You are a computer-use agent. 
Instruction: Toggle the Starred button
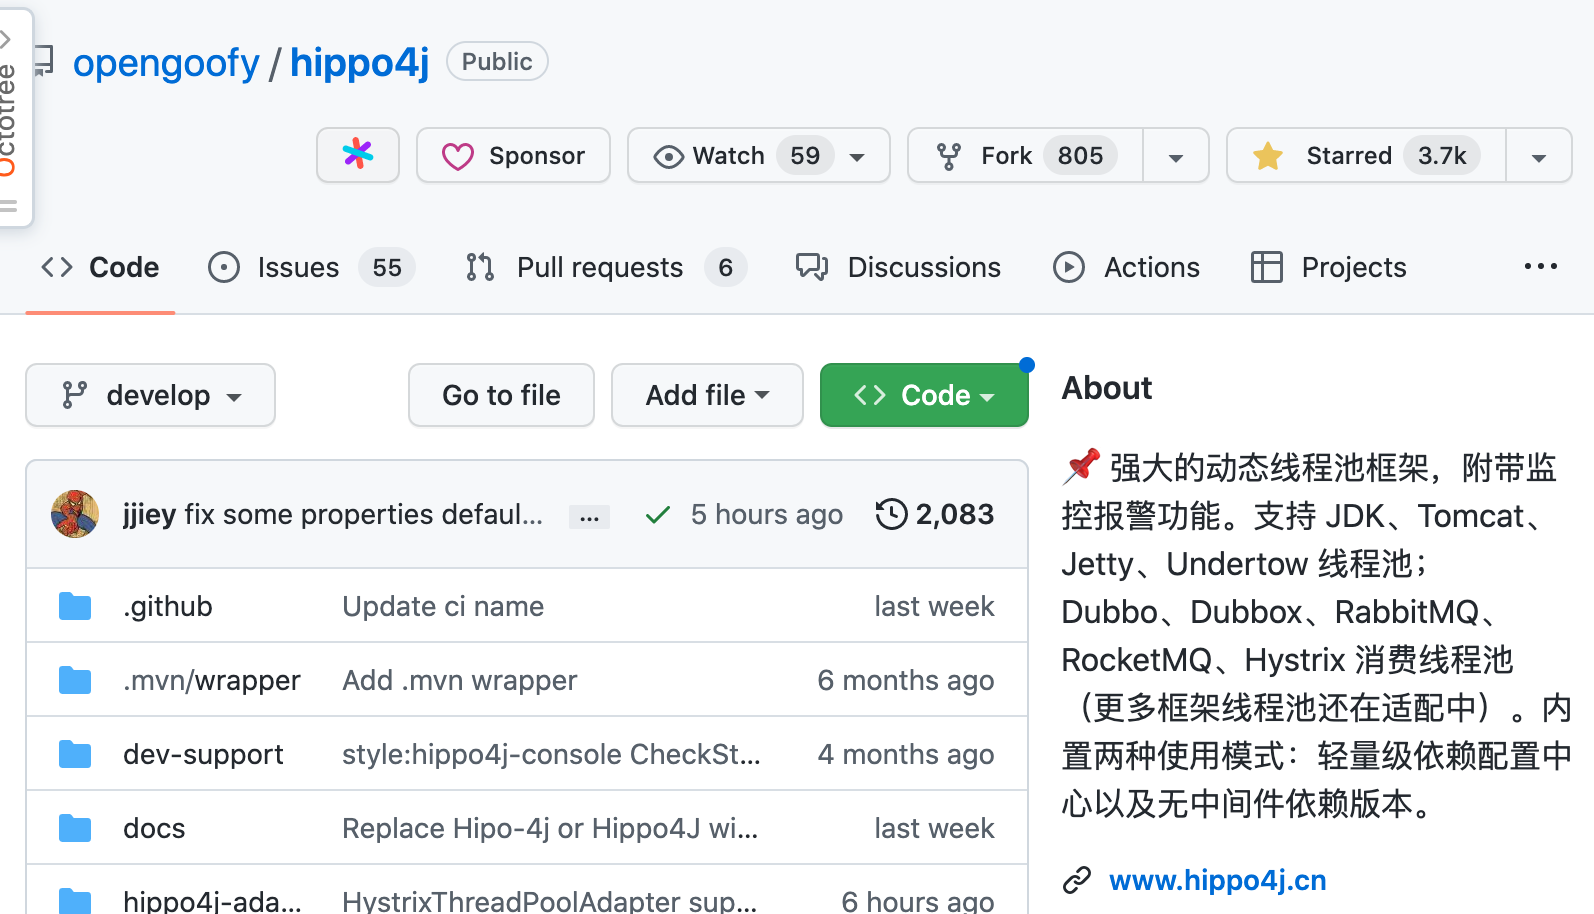point(1366,155)
